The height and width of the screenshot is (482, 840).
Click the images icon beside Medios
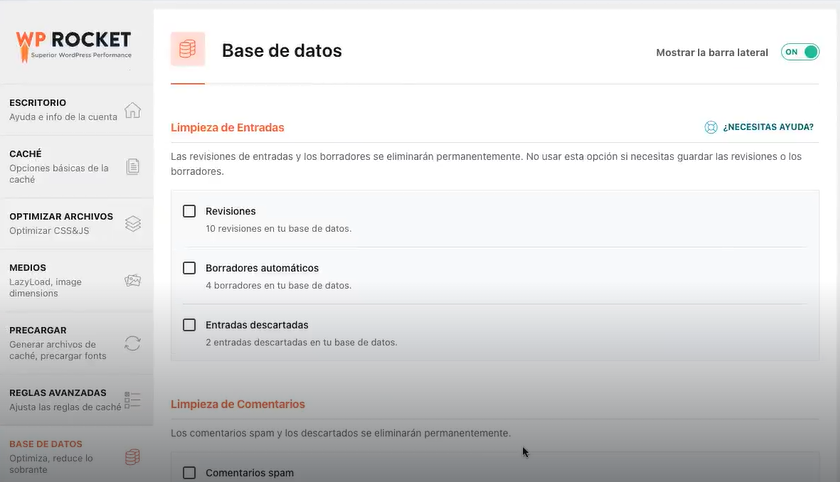point(132,280)
